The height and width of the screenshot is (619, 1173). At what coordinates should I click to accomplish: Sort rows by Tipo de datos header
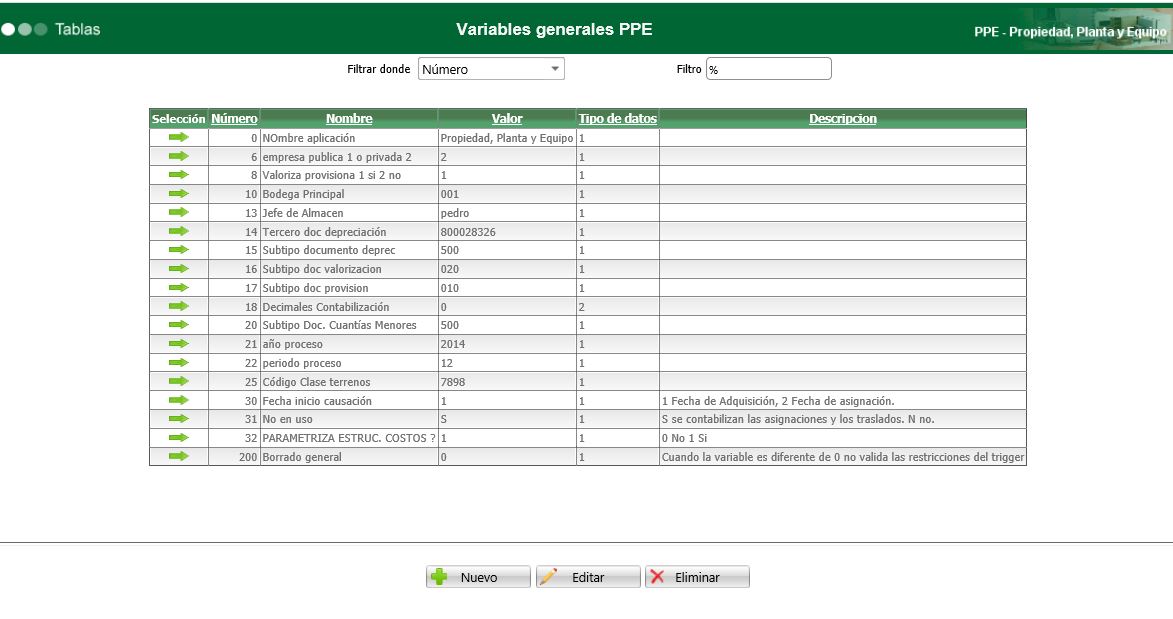coord(617,118)
